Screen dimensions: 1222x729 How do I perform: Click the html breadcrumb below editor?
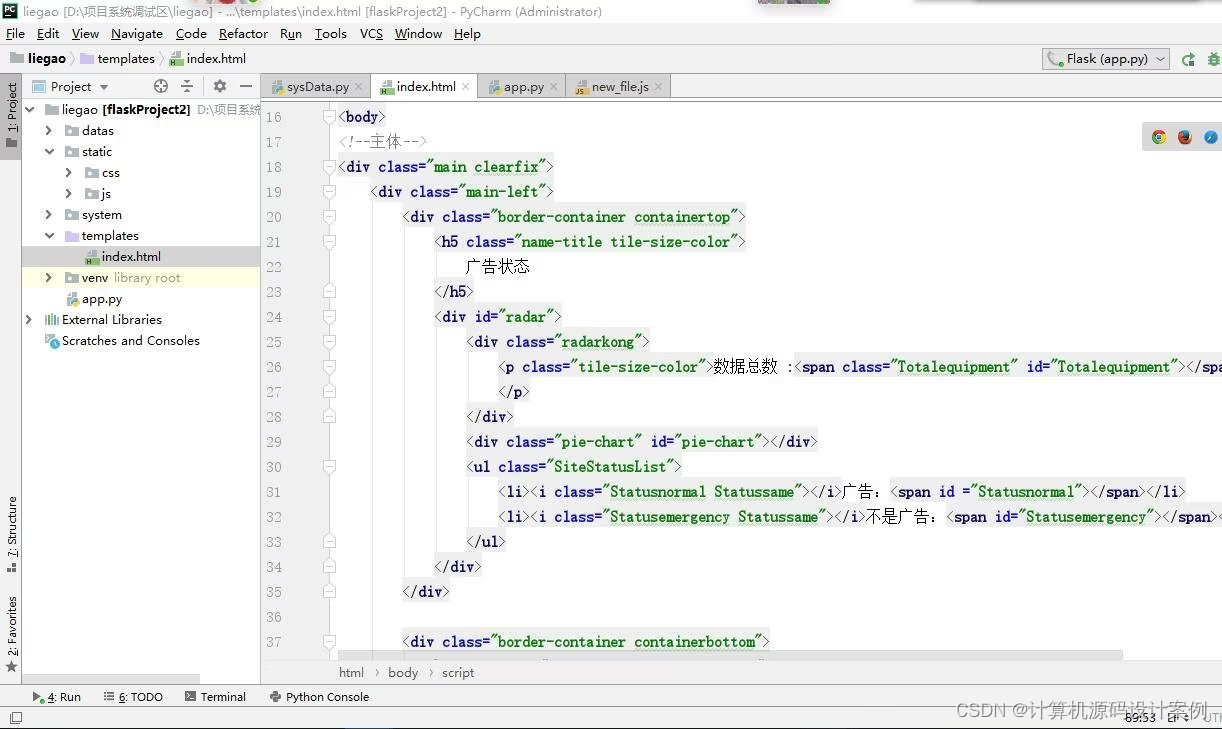coord(351,673)
